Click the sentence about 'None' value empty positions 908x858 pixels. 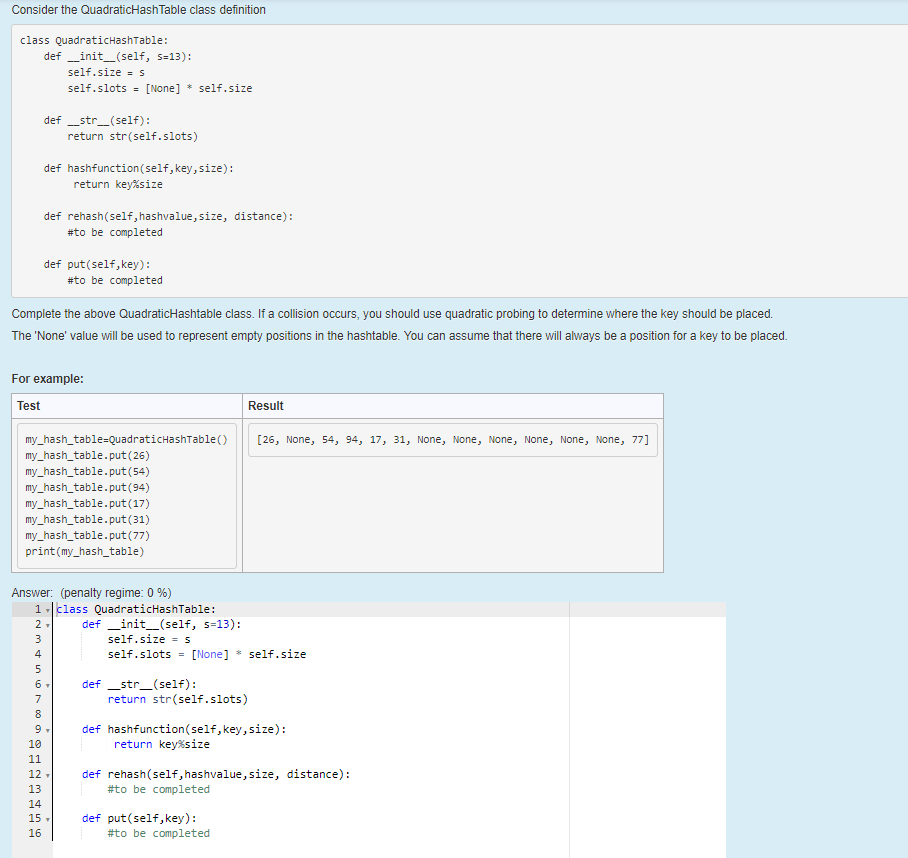(x=206, y=336)
